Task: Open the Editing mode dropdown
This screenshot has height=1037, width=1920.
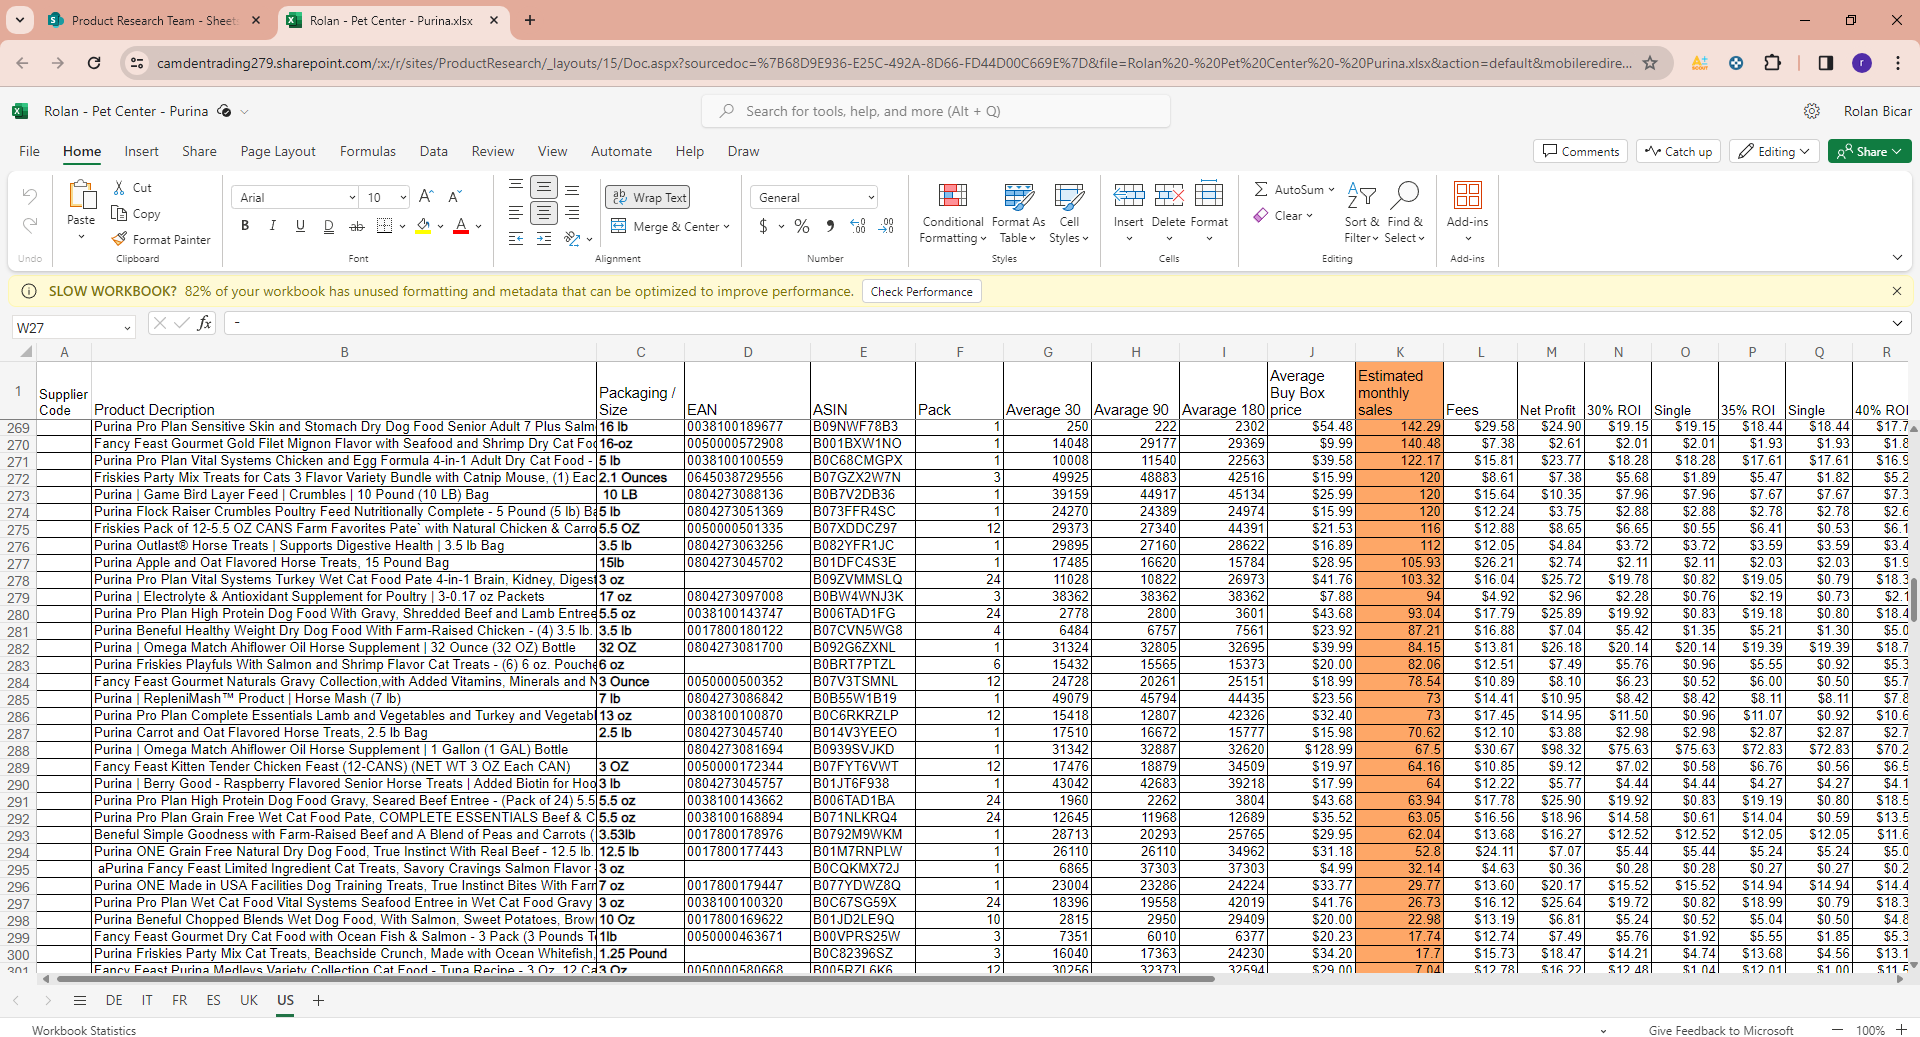Action: coord(1774,152)
